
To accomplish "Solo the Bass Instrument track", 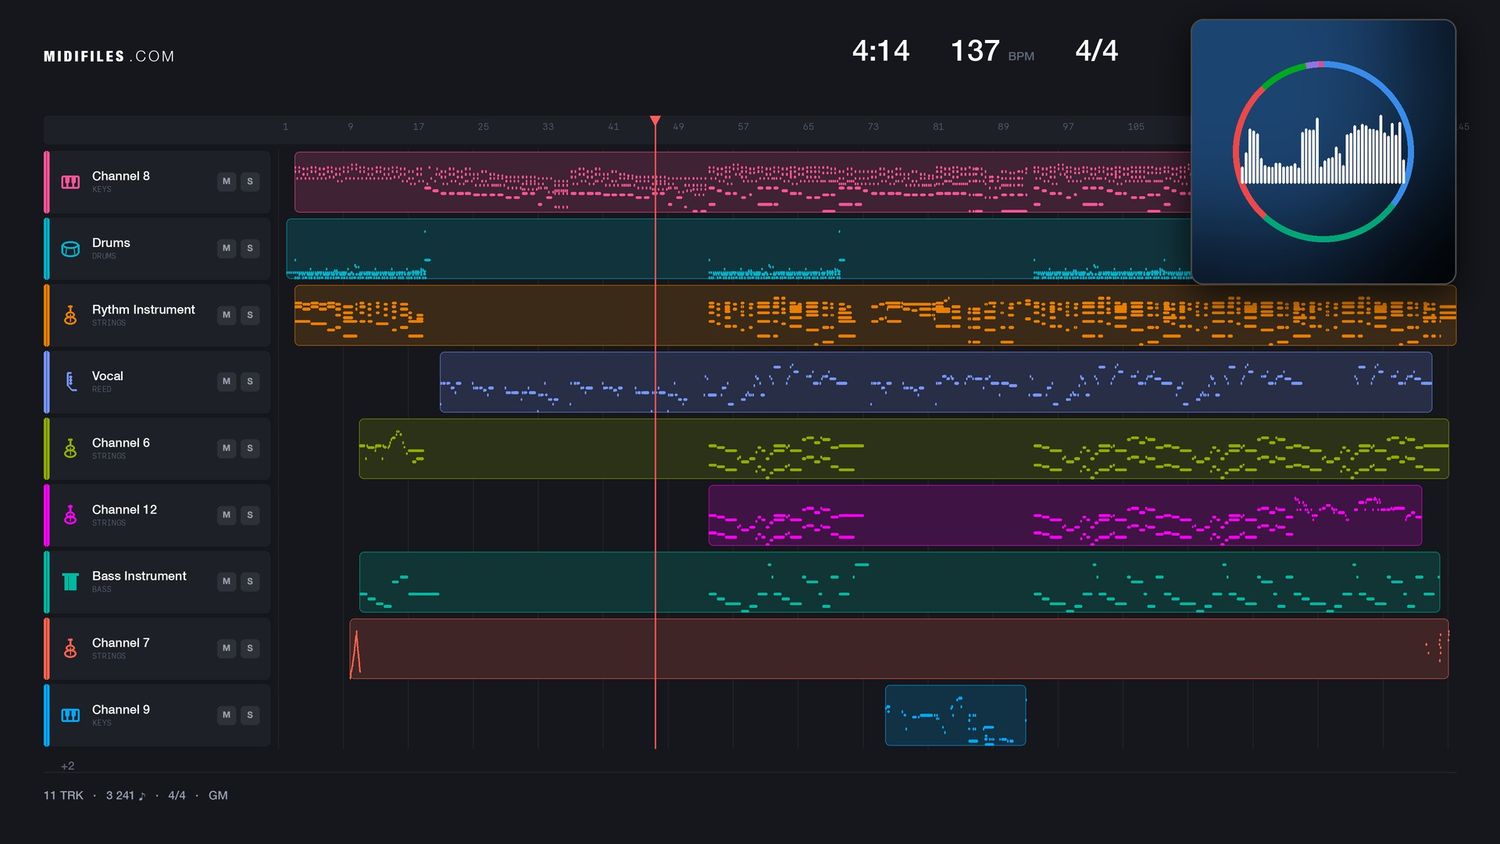I will coord(250,582).
